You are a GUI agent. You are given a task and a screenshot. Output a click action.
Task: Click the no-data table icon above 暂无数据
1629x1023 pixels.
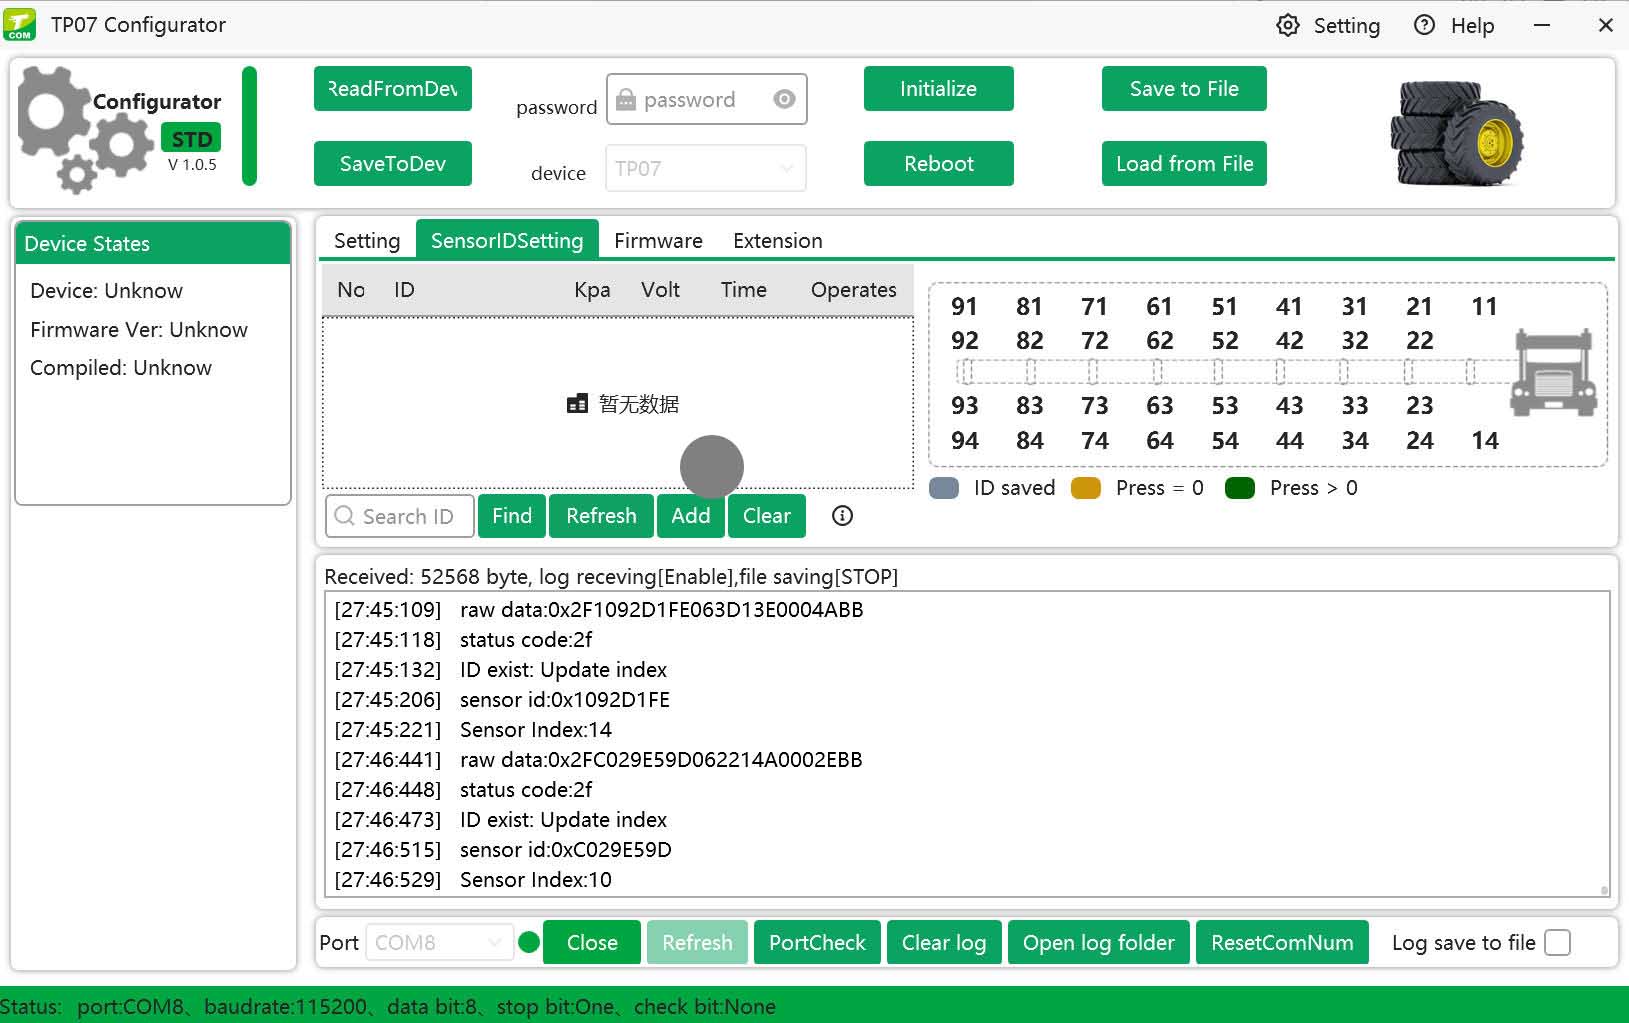pos(578,403)
